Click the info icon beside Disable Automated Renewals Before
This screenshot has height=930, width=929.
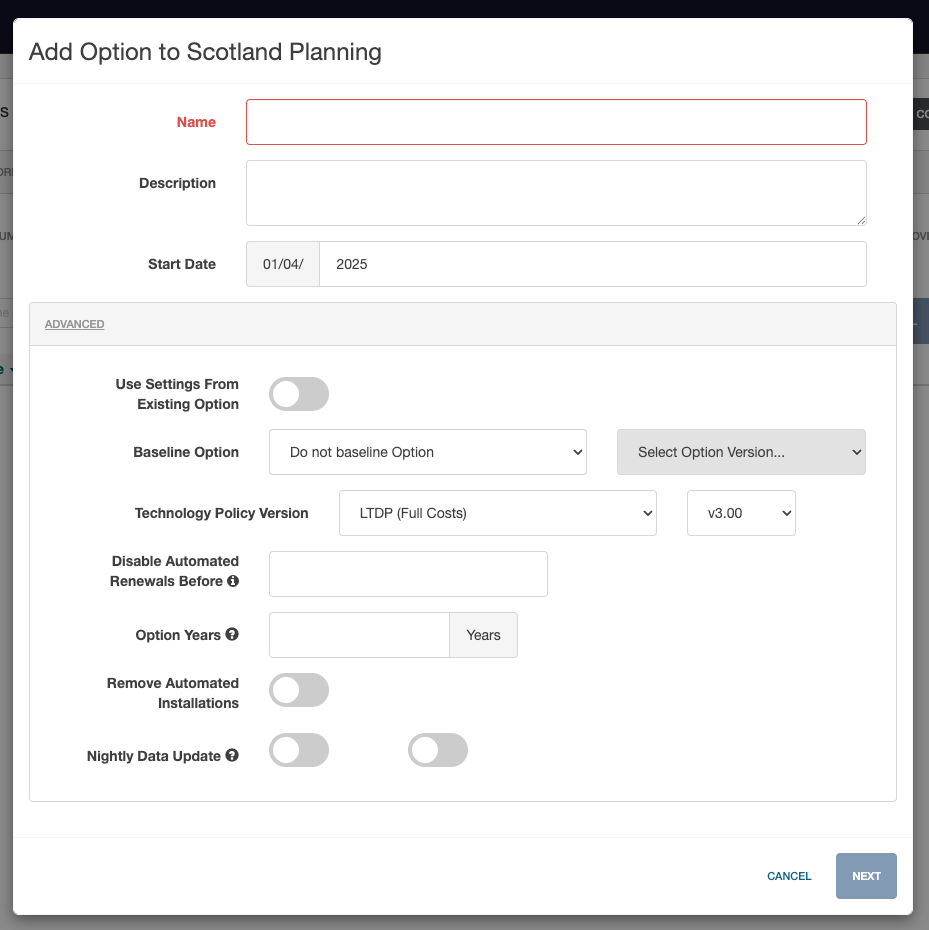[234, 581]
